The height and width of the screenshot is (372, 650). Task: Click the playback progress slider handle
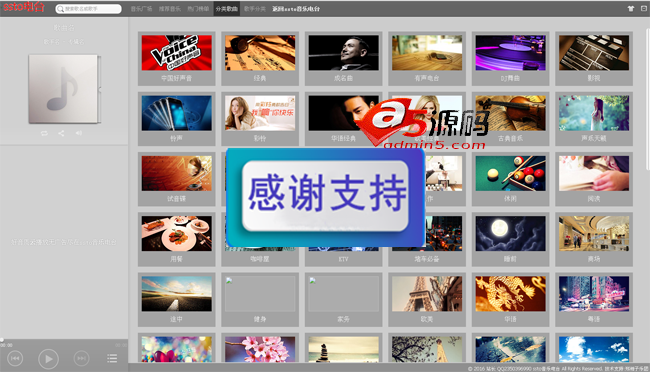2,340
